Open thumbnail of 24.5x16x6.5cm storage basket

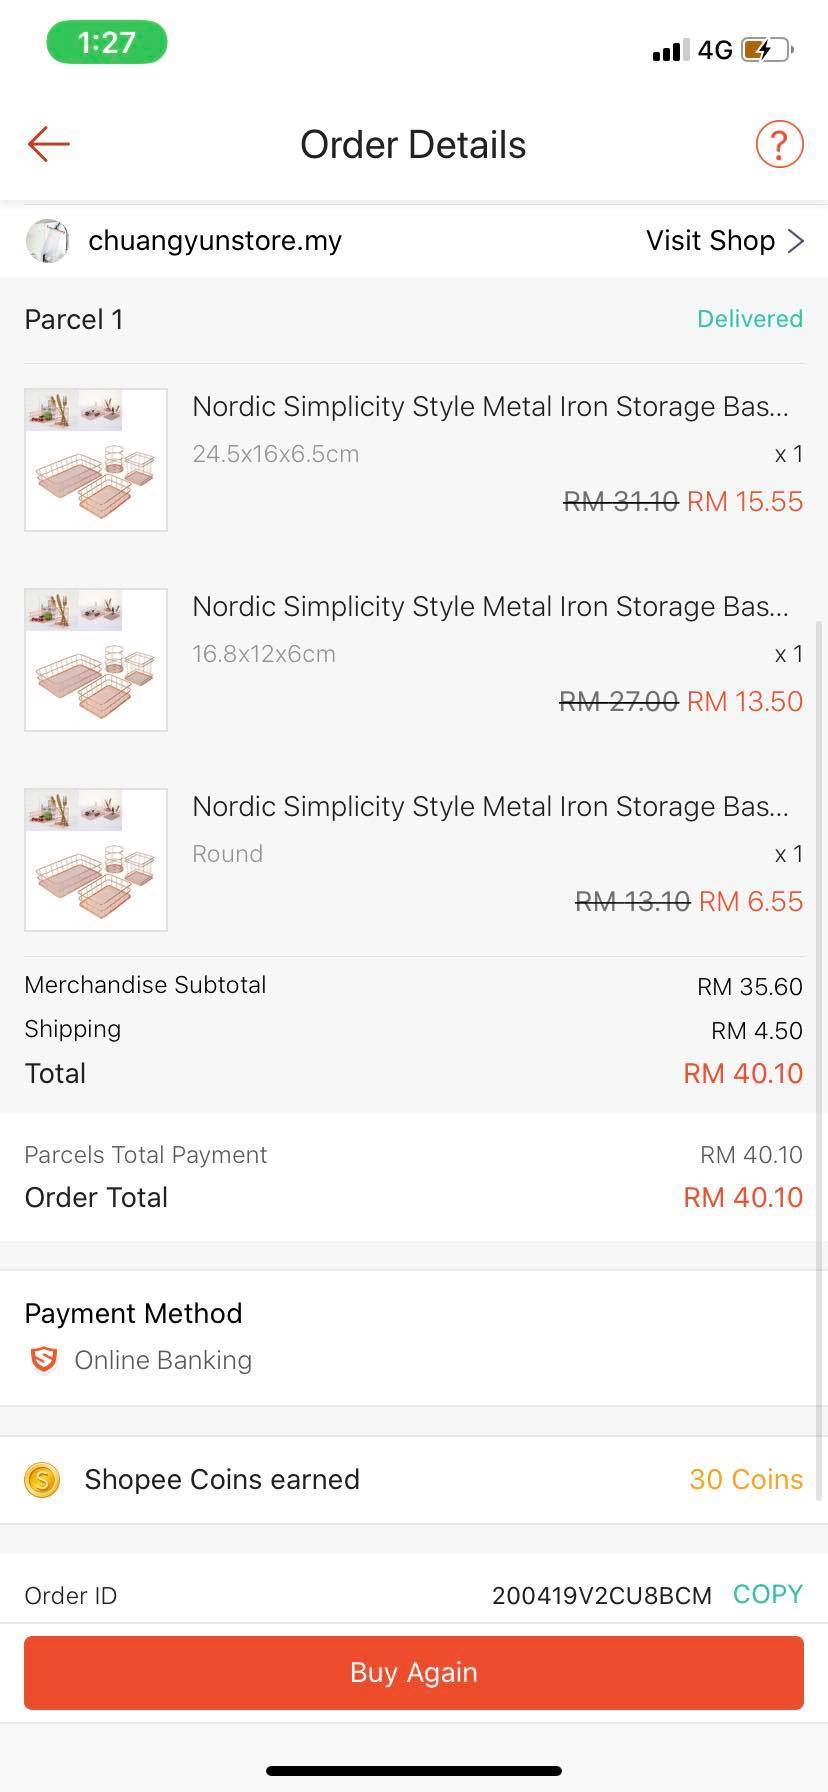tap(96, 460)
